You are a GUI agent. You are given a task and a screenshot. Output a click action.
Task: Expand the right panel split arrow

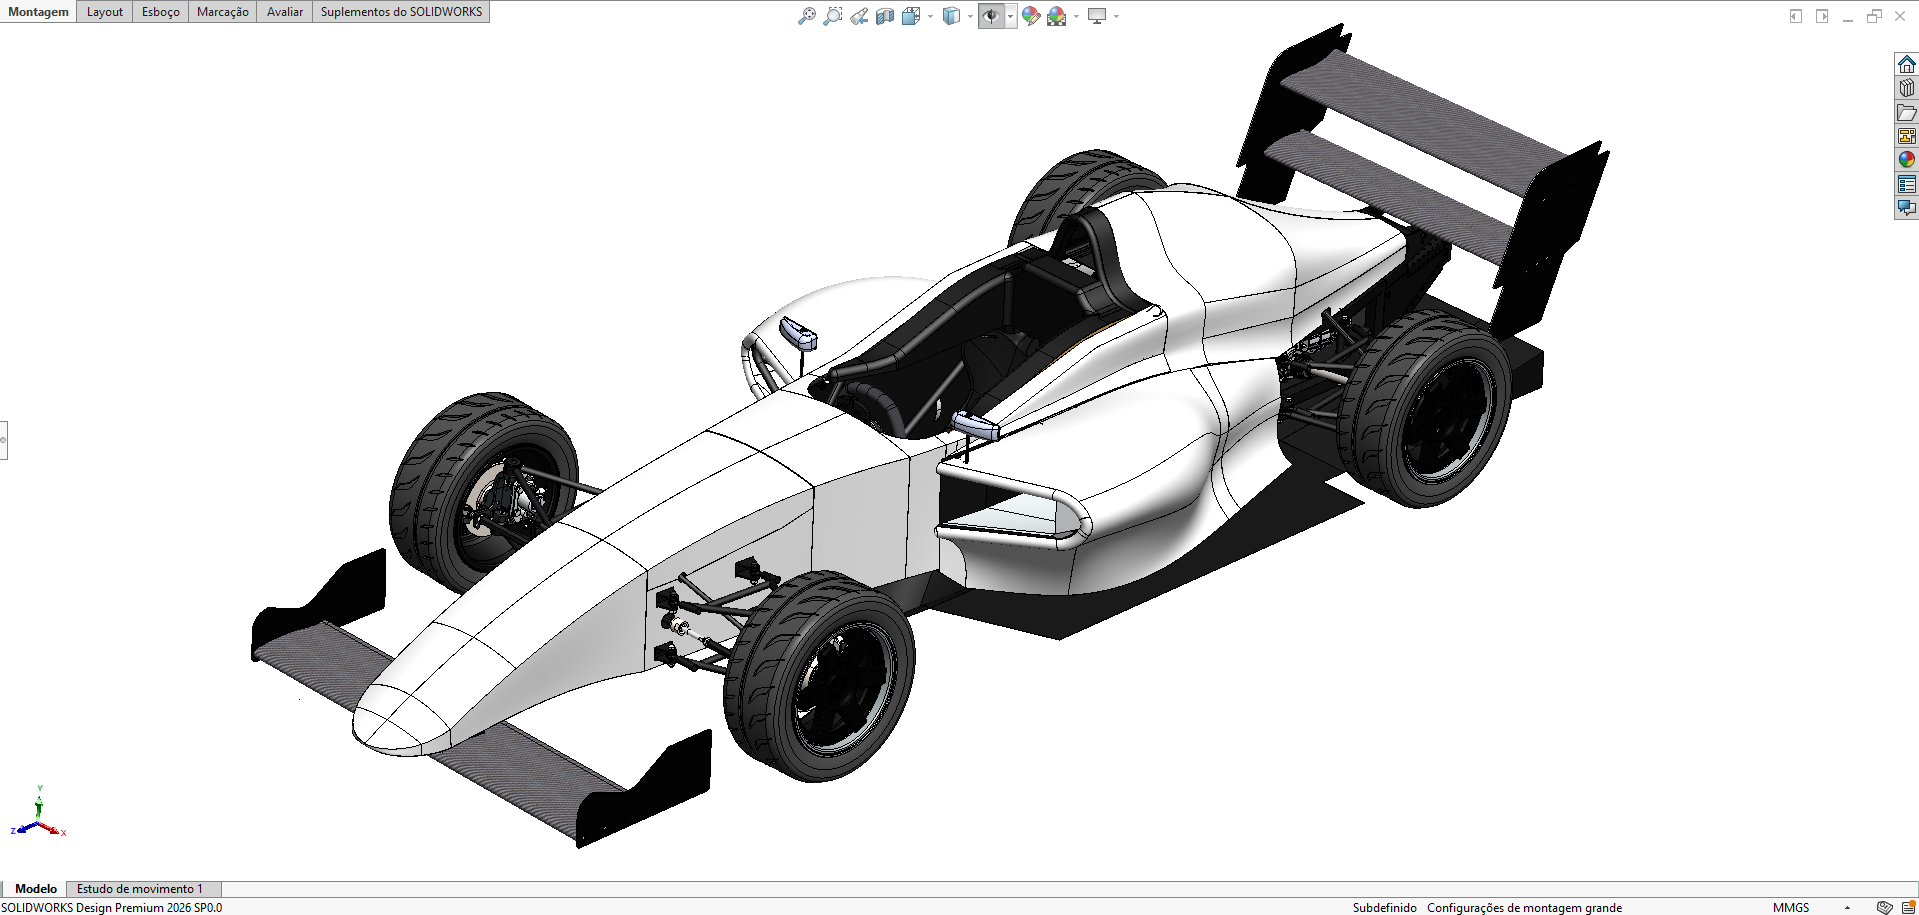(x=1822, y=16)
